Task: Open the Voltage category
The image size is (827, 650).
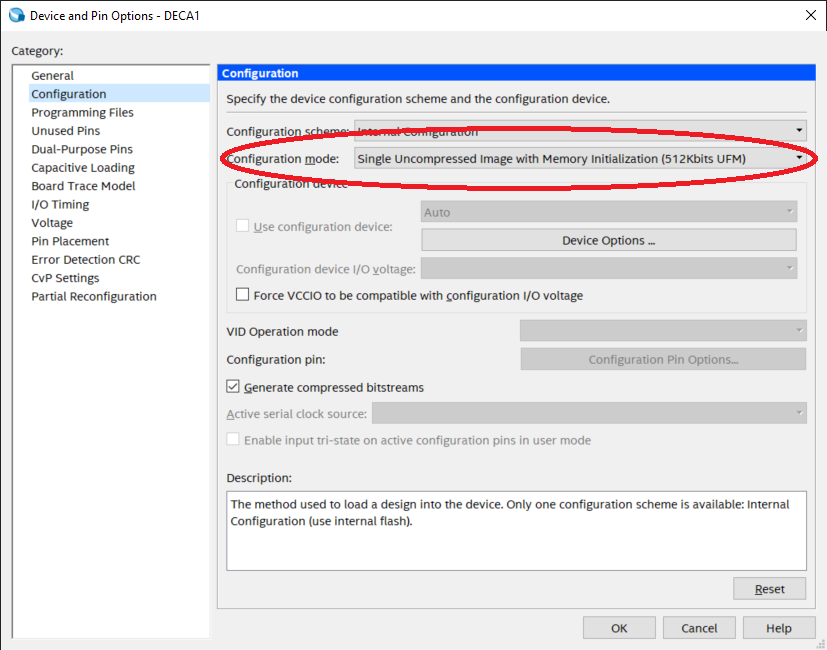Action: pos(52,223)
